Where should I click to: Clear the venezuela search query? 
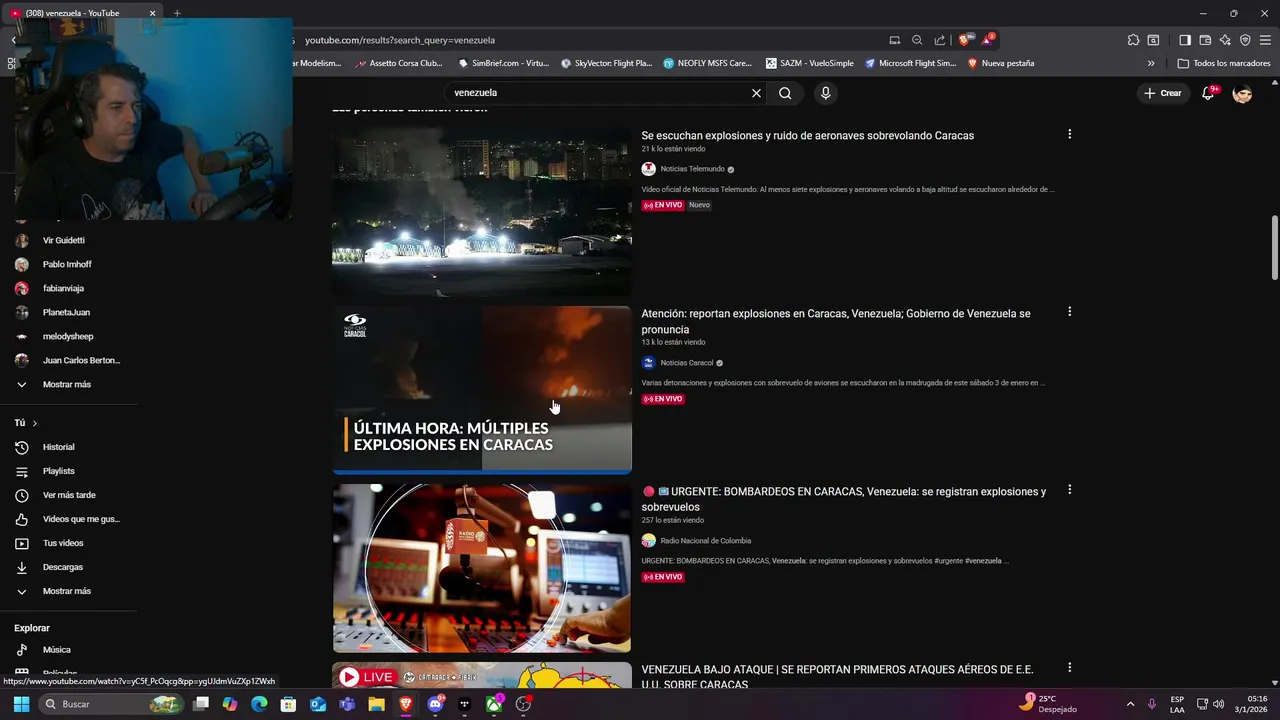756,93
